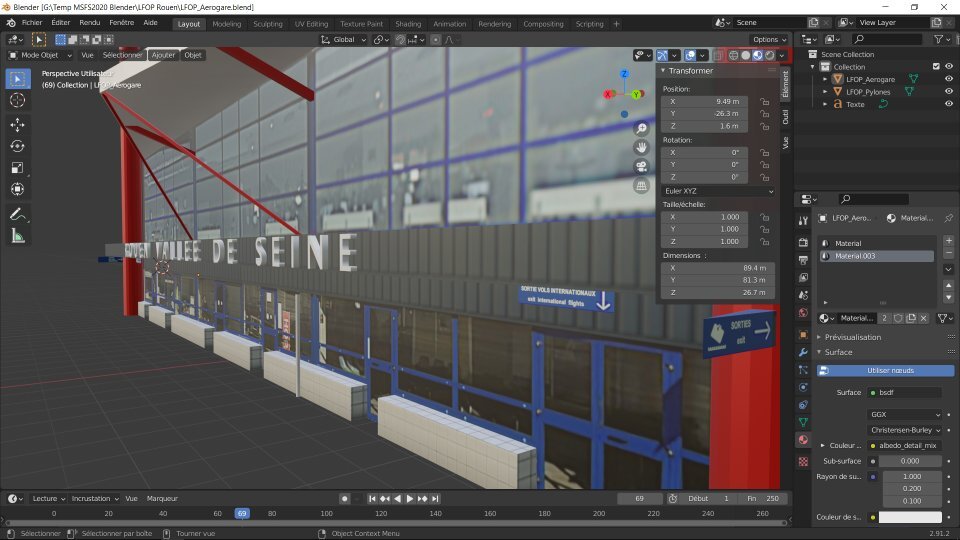Image resolution: width=960 pixels, height=540 pixels.
Task: Click the play animation button
Action: pos(409,498)
